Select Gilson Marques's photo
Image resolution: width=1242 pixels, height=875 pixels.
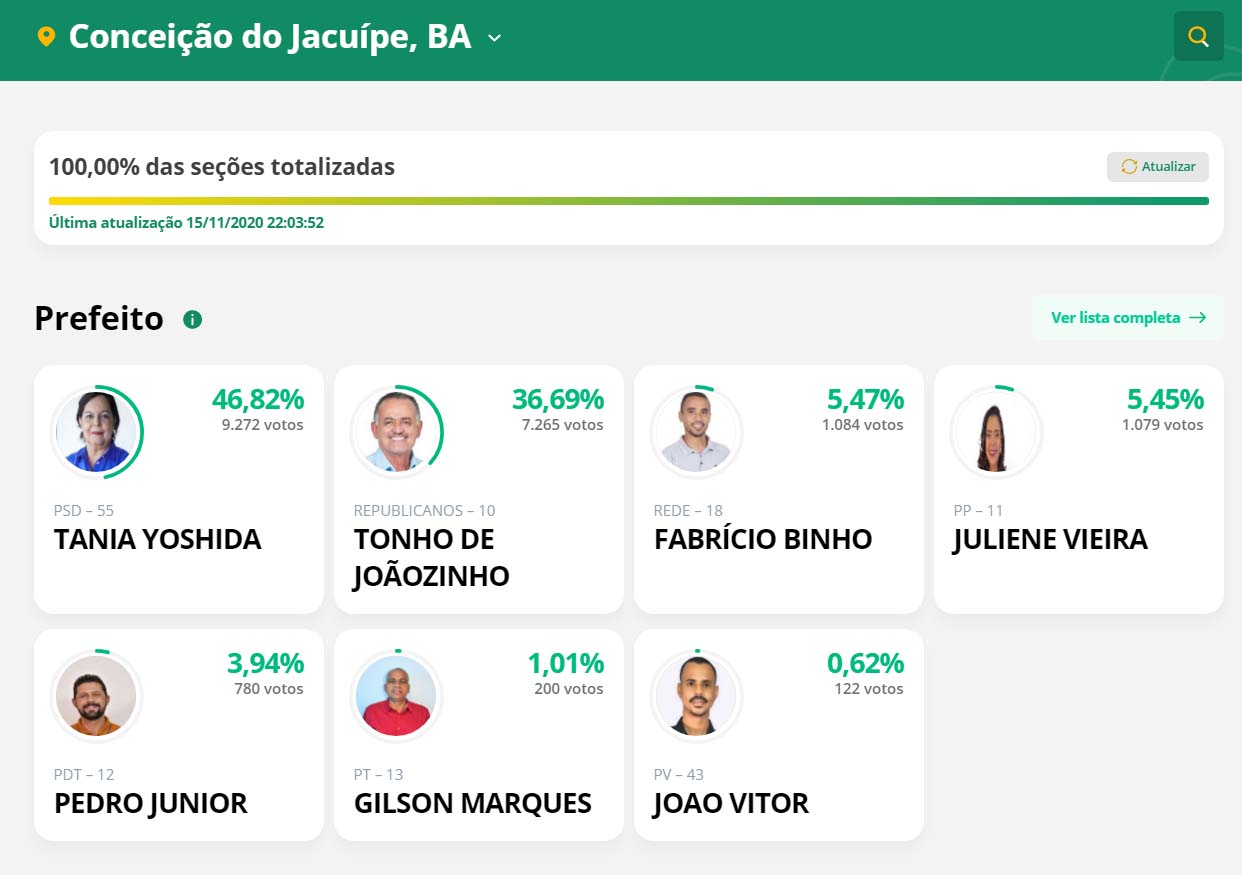(396, 695)
